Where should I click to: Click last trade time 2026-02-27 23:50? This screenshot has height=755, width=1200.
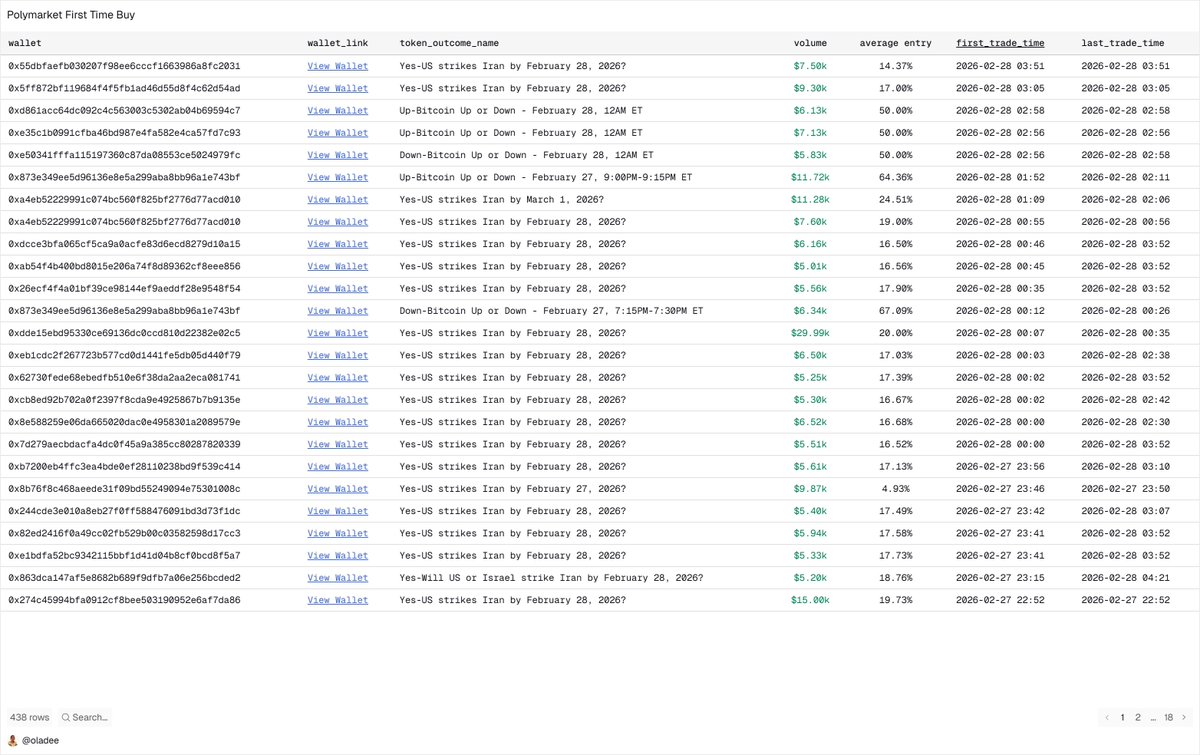click(x=1126, y=489)
